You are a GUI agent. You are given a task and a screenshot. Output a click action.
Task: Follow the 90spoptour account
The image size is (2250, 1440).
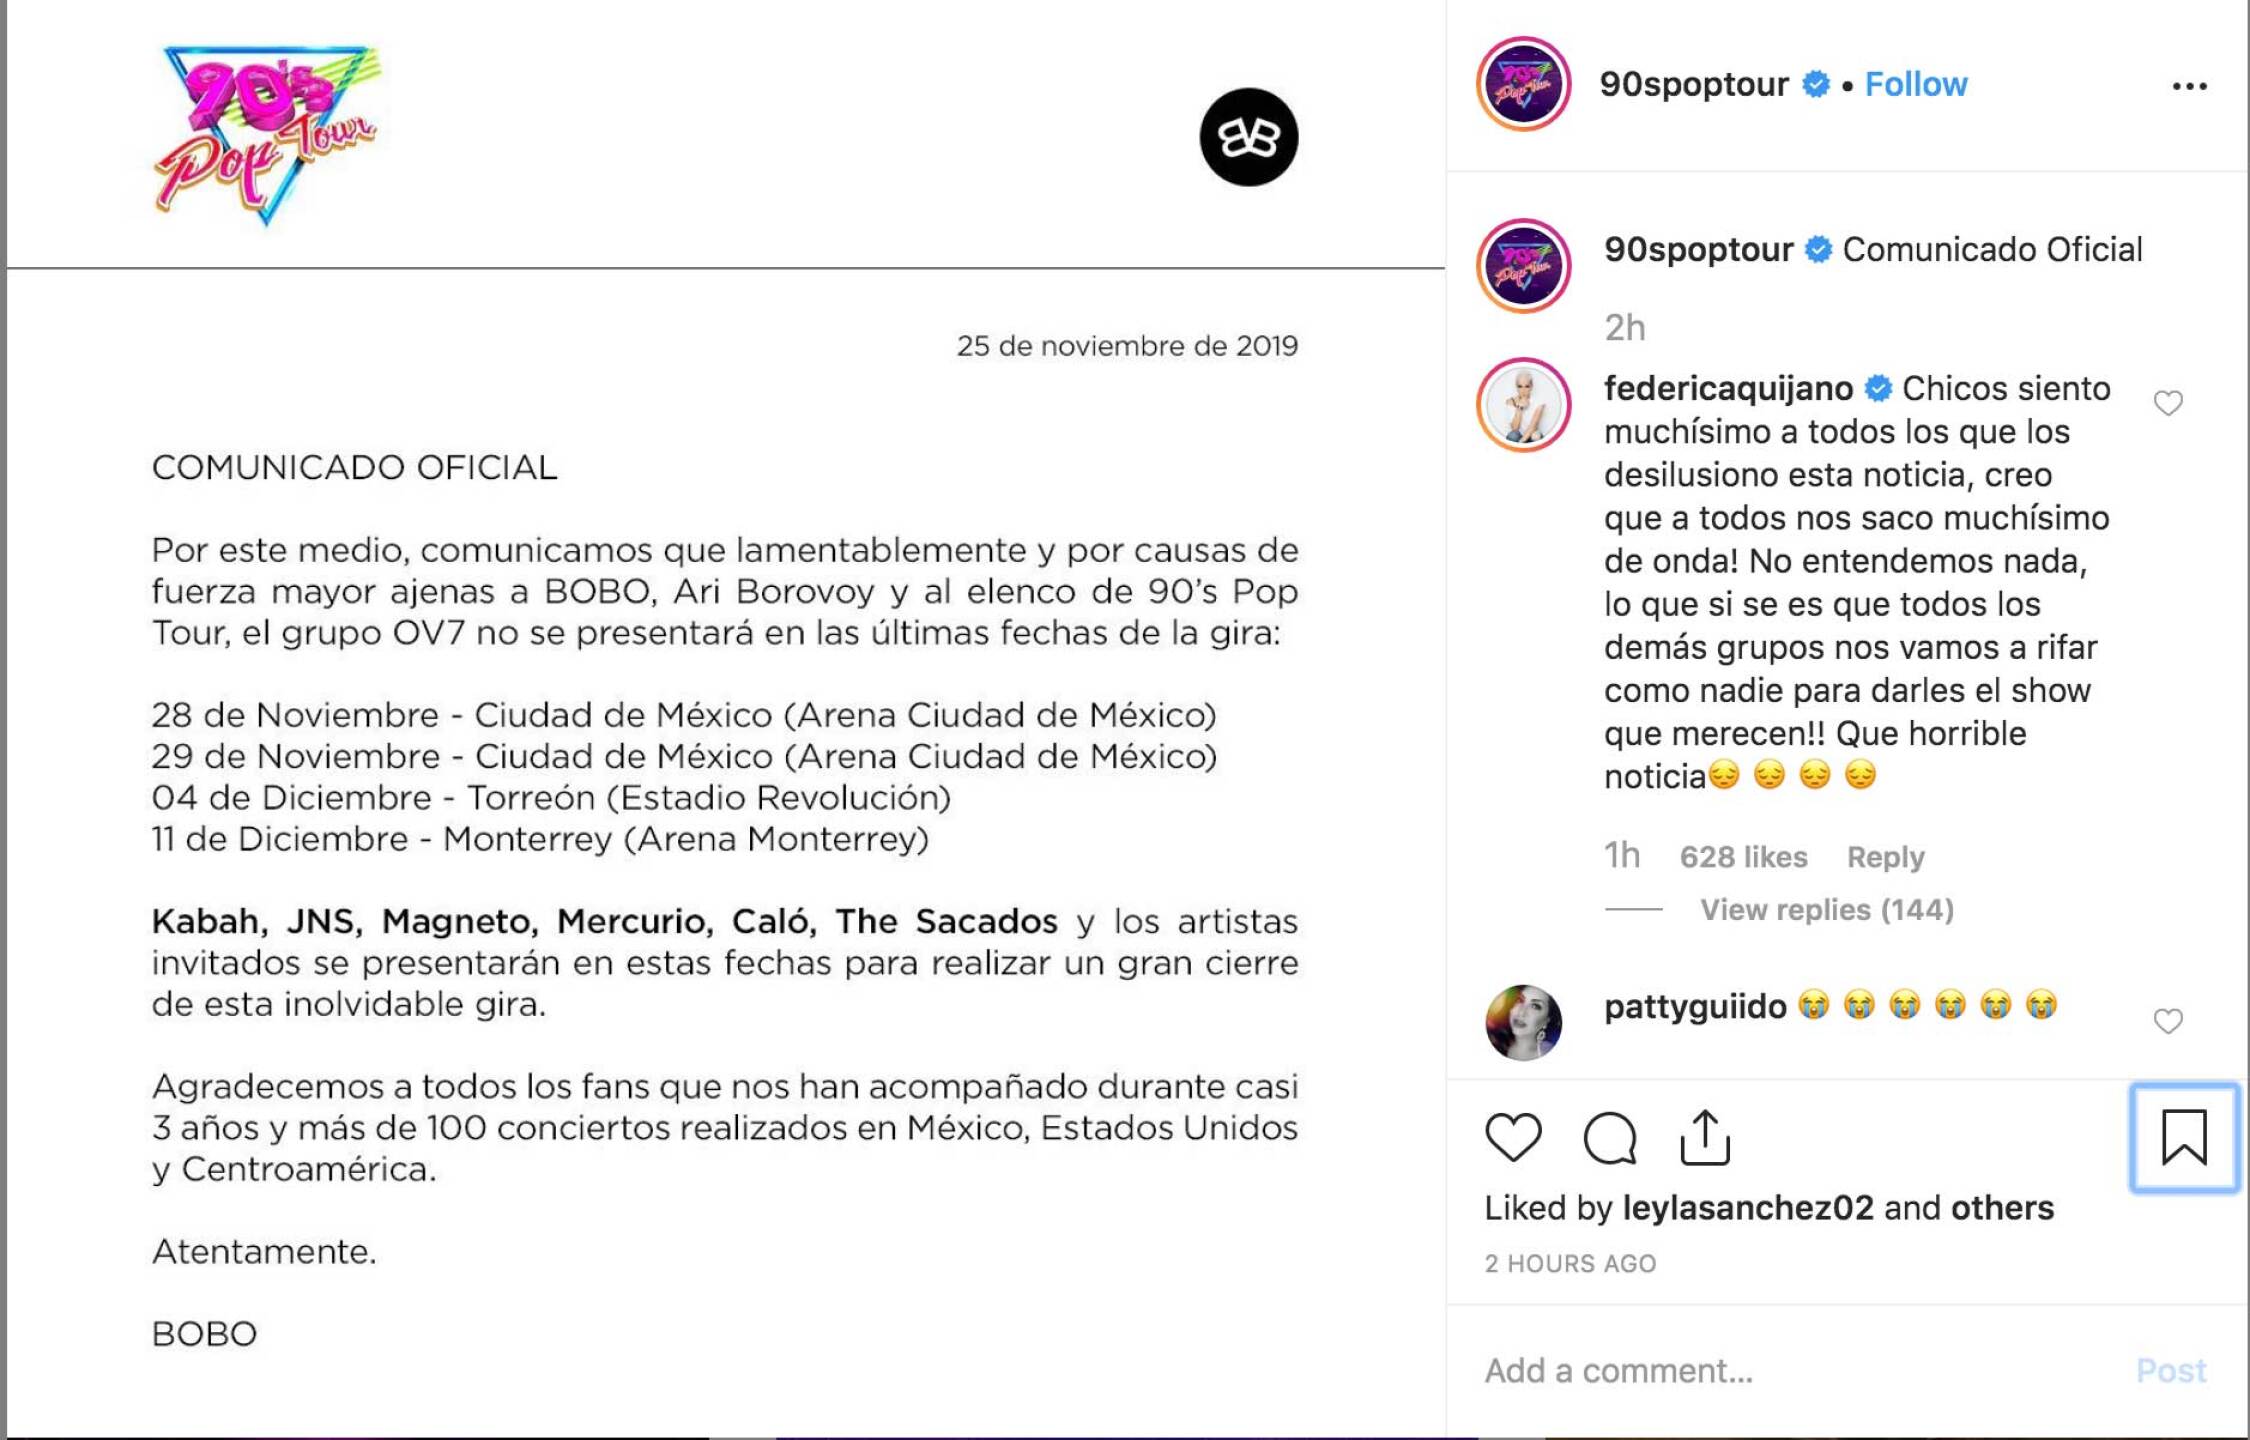click(1912, 84)
